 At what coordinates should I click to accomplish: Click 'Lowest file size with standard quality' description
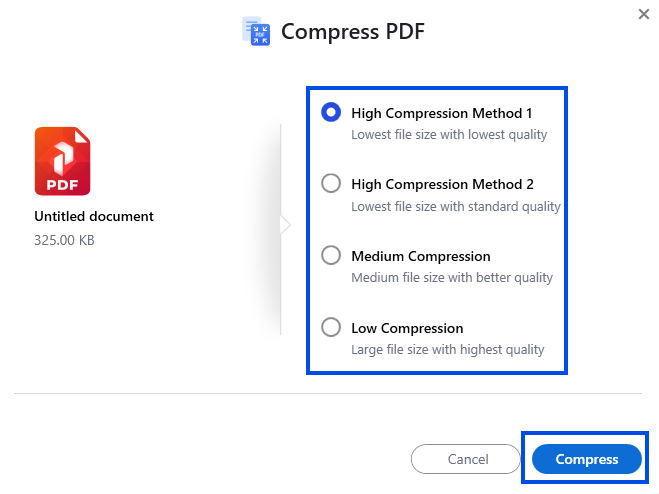(456, 207)
